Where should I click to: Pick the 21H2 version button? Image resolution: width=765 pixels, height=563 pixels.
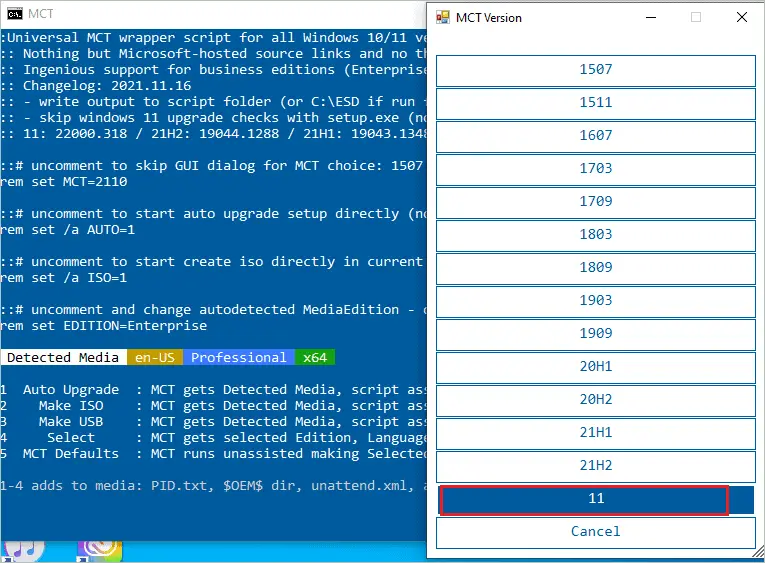[x=596, y=466]
